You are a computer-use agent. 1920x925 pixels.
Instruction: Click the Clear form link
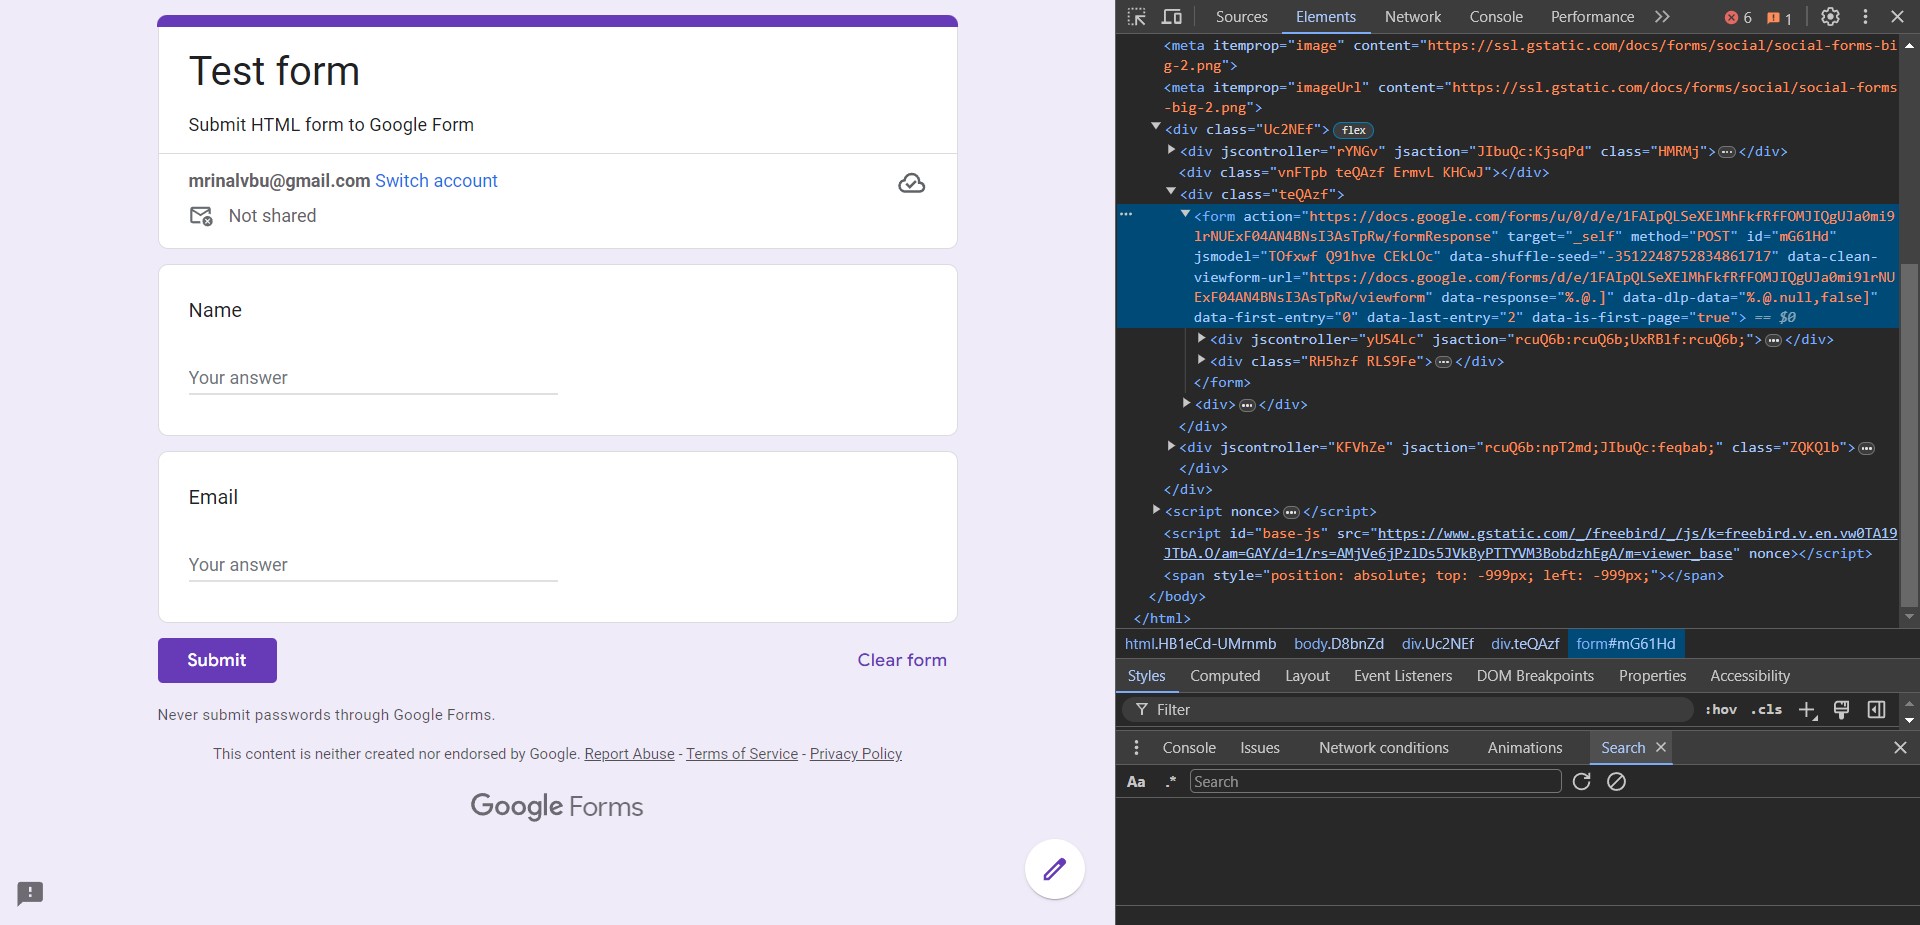tap(901, 660)
